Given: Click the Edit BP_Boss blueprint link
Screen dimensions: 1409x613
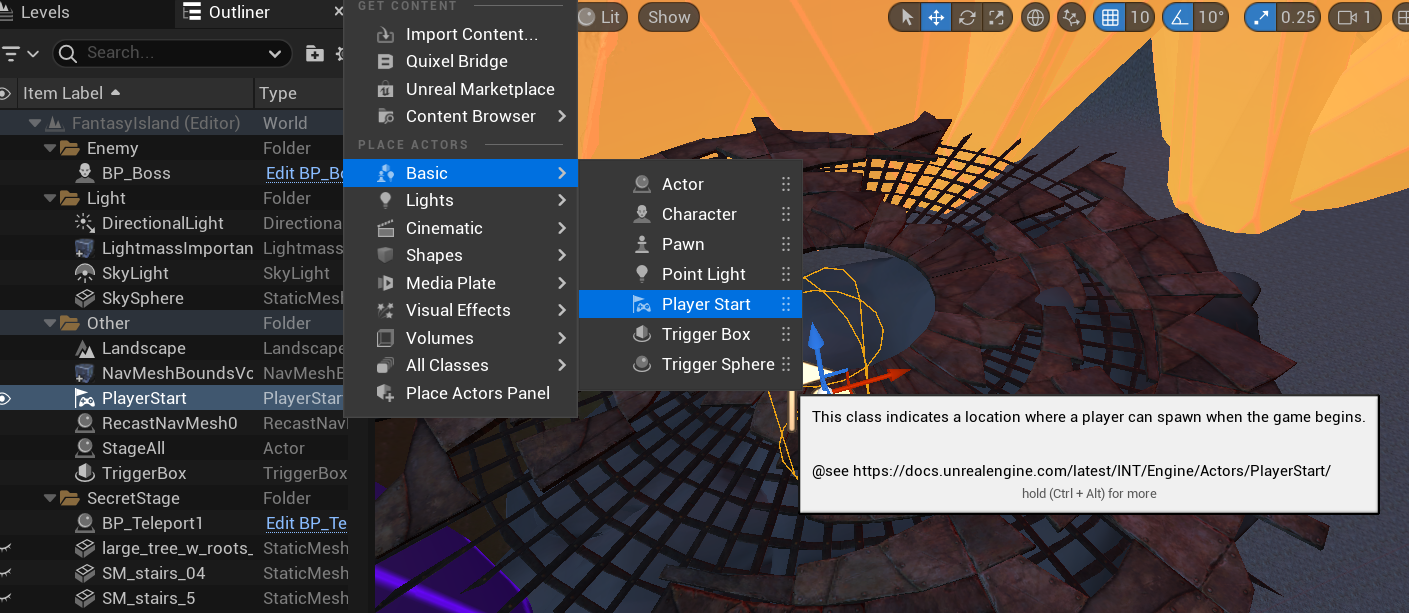Looking at the screenshot, I should pyautogui.click(x=306, y=173).
